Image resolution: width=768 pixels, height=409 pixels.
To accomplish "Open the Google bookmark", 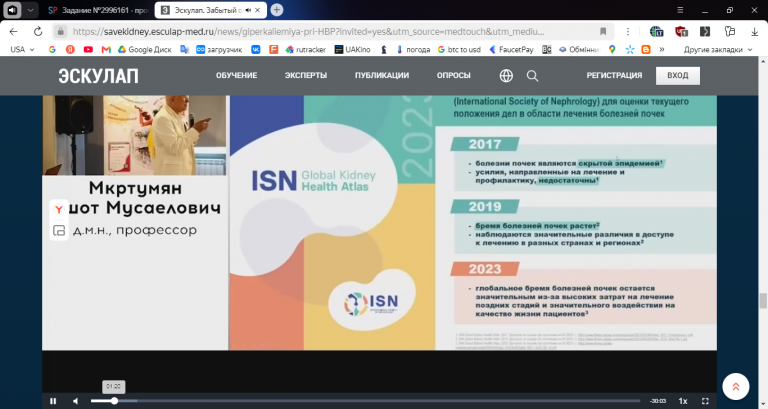I will tap(52, 49).
